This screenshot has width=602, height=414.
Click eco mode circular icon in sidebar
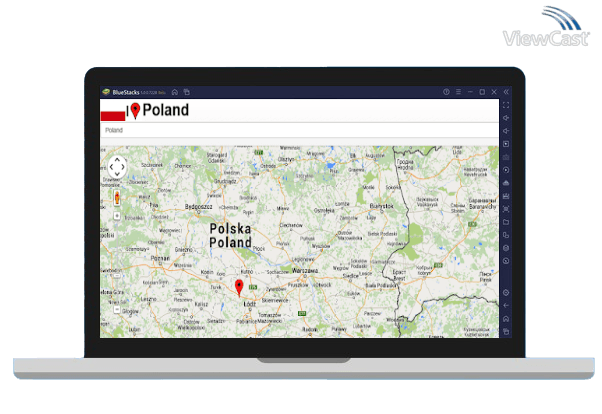pos(506,261)
